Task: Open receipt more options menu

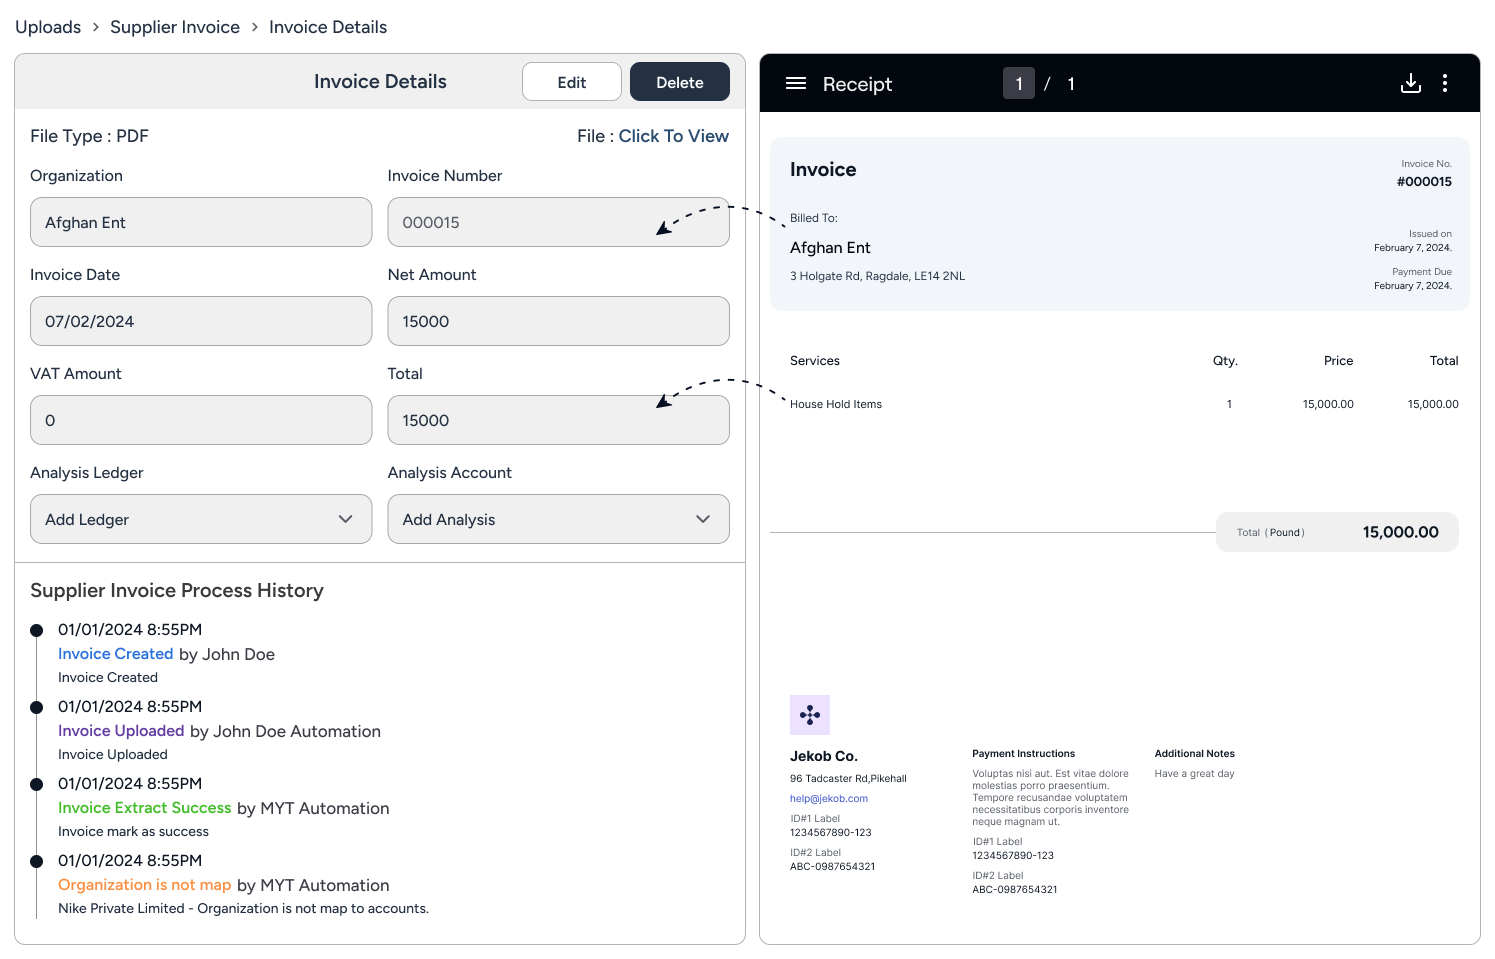Action: 1444,84
